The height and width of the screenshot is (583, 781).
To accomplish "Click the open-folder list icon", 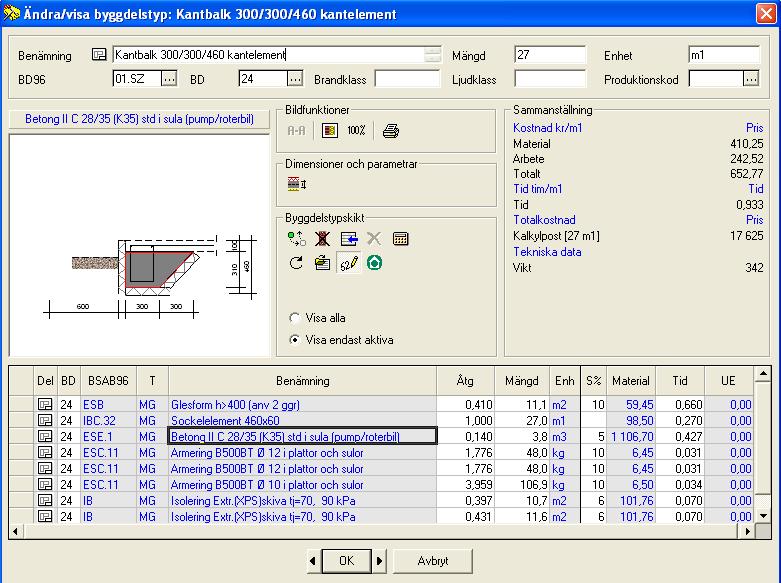I will pyautogui.click(x=322, y=263).
